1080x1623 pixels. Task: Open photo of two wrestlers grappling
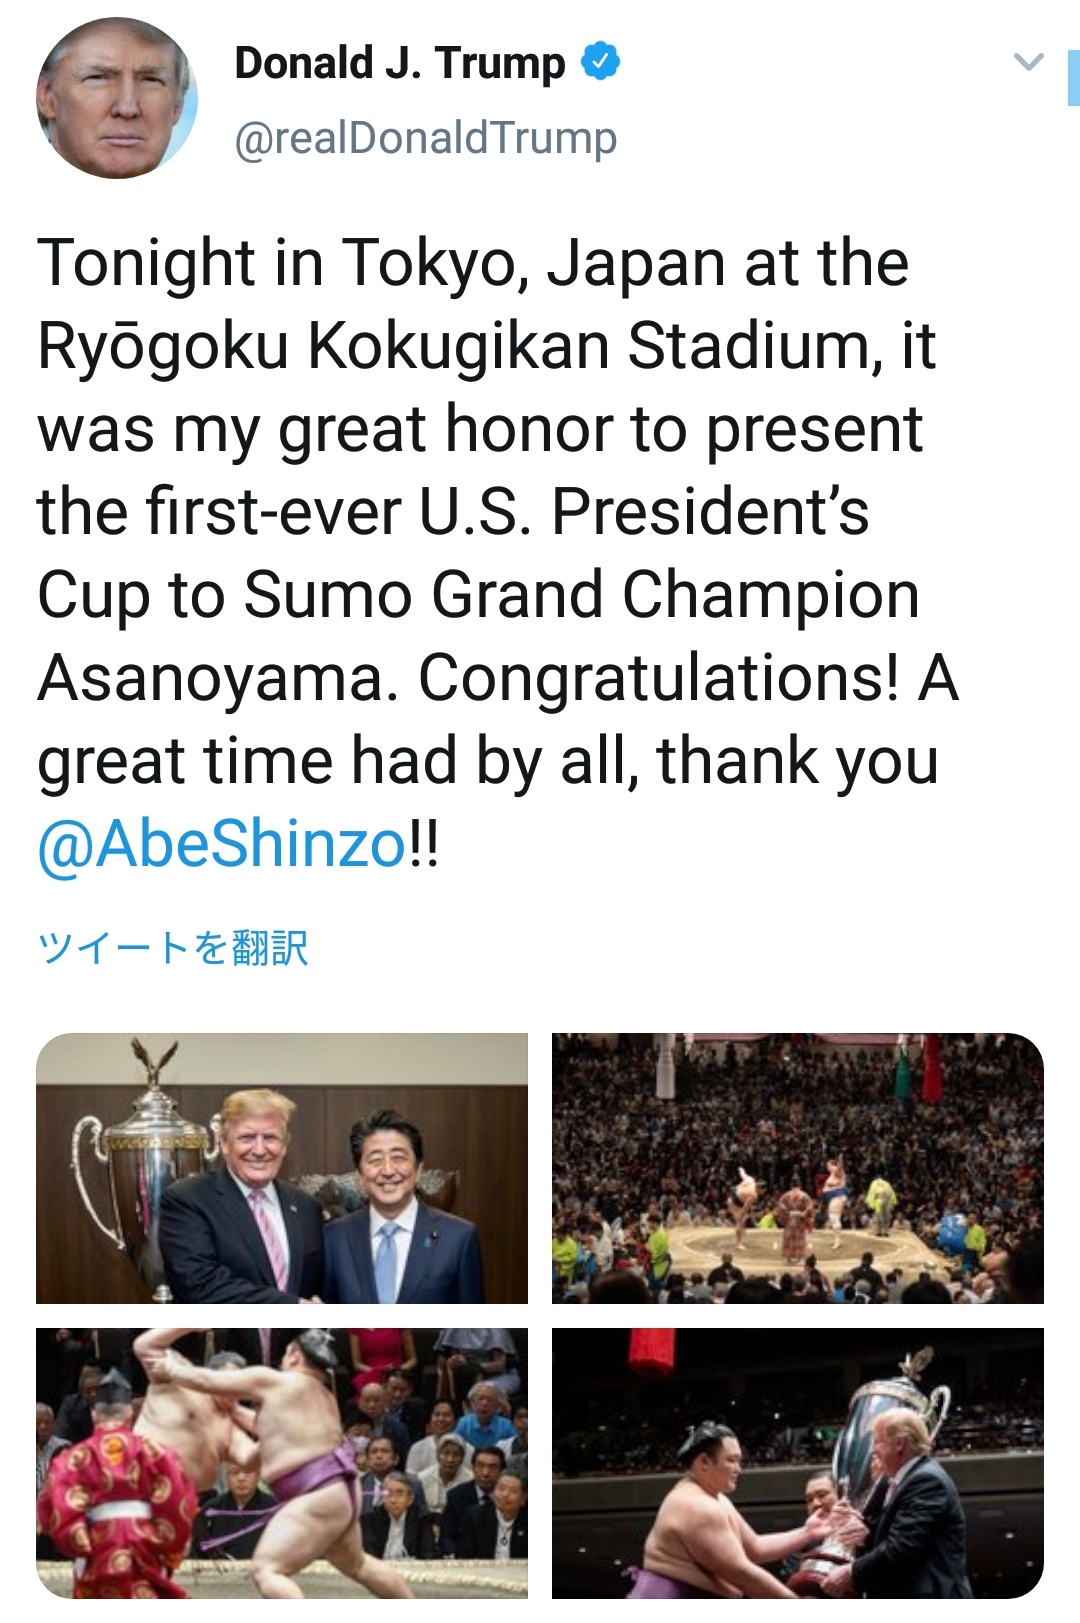click(282, 1462)
